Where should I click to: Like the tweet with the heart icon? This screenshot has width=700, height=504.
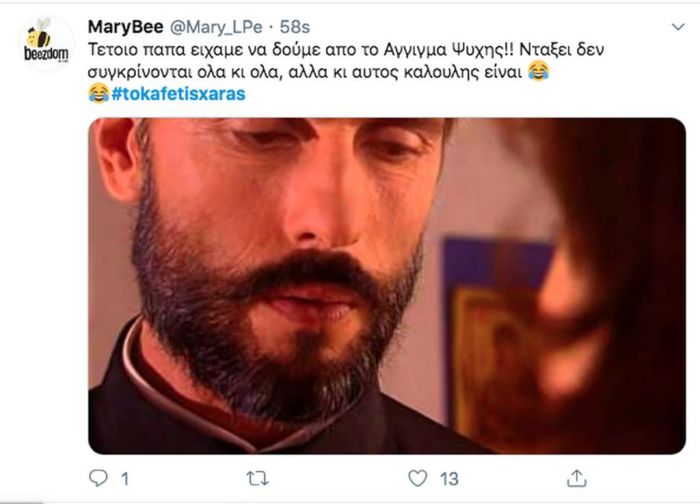coord(417,479)
